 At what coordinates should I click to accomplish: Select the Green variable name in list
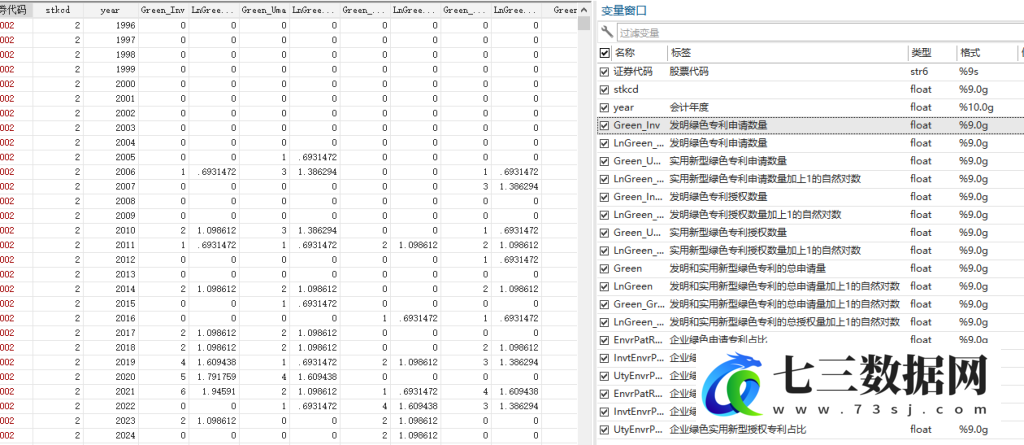coord(628,269)
